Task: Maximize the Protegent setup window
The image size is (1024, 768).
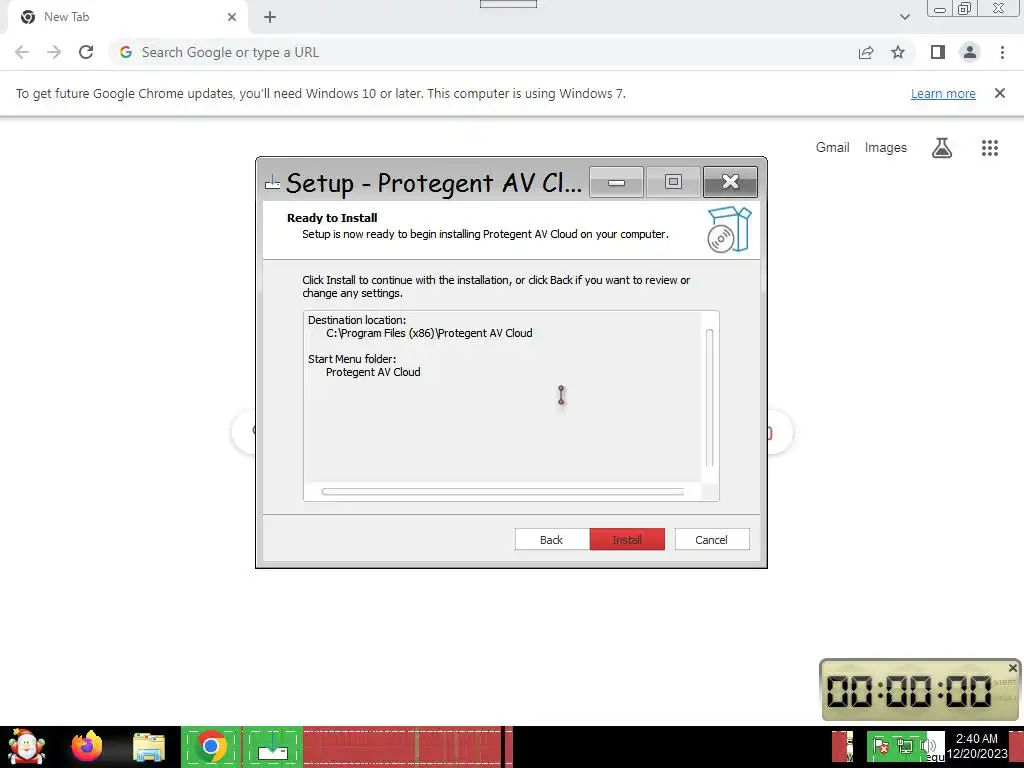Action: pyautogui.click(x=673, y=182)
